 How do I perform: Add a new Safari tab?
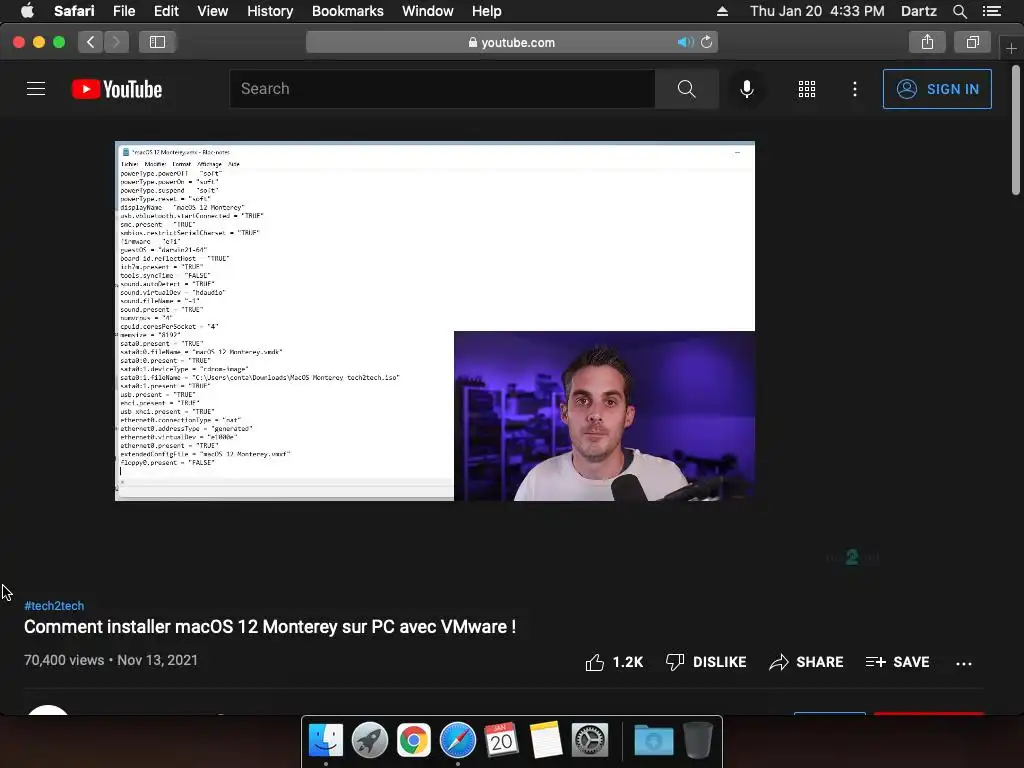click(x=1011, y=48)
